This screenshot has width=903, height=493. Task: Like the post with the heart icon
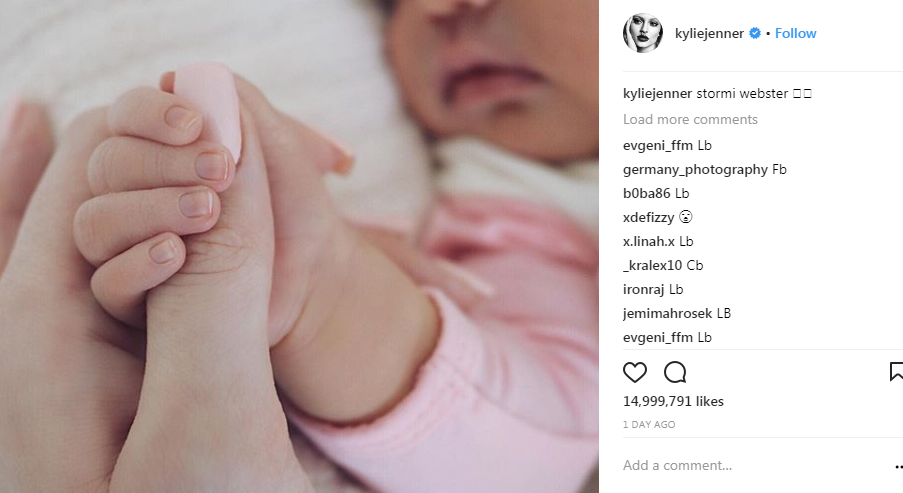(x=635, y=372)
